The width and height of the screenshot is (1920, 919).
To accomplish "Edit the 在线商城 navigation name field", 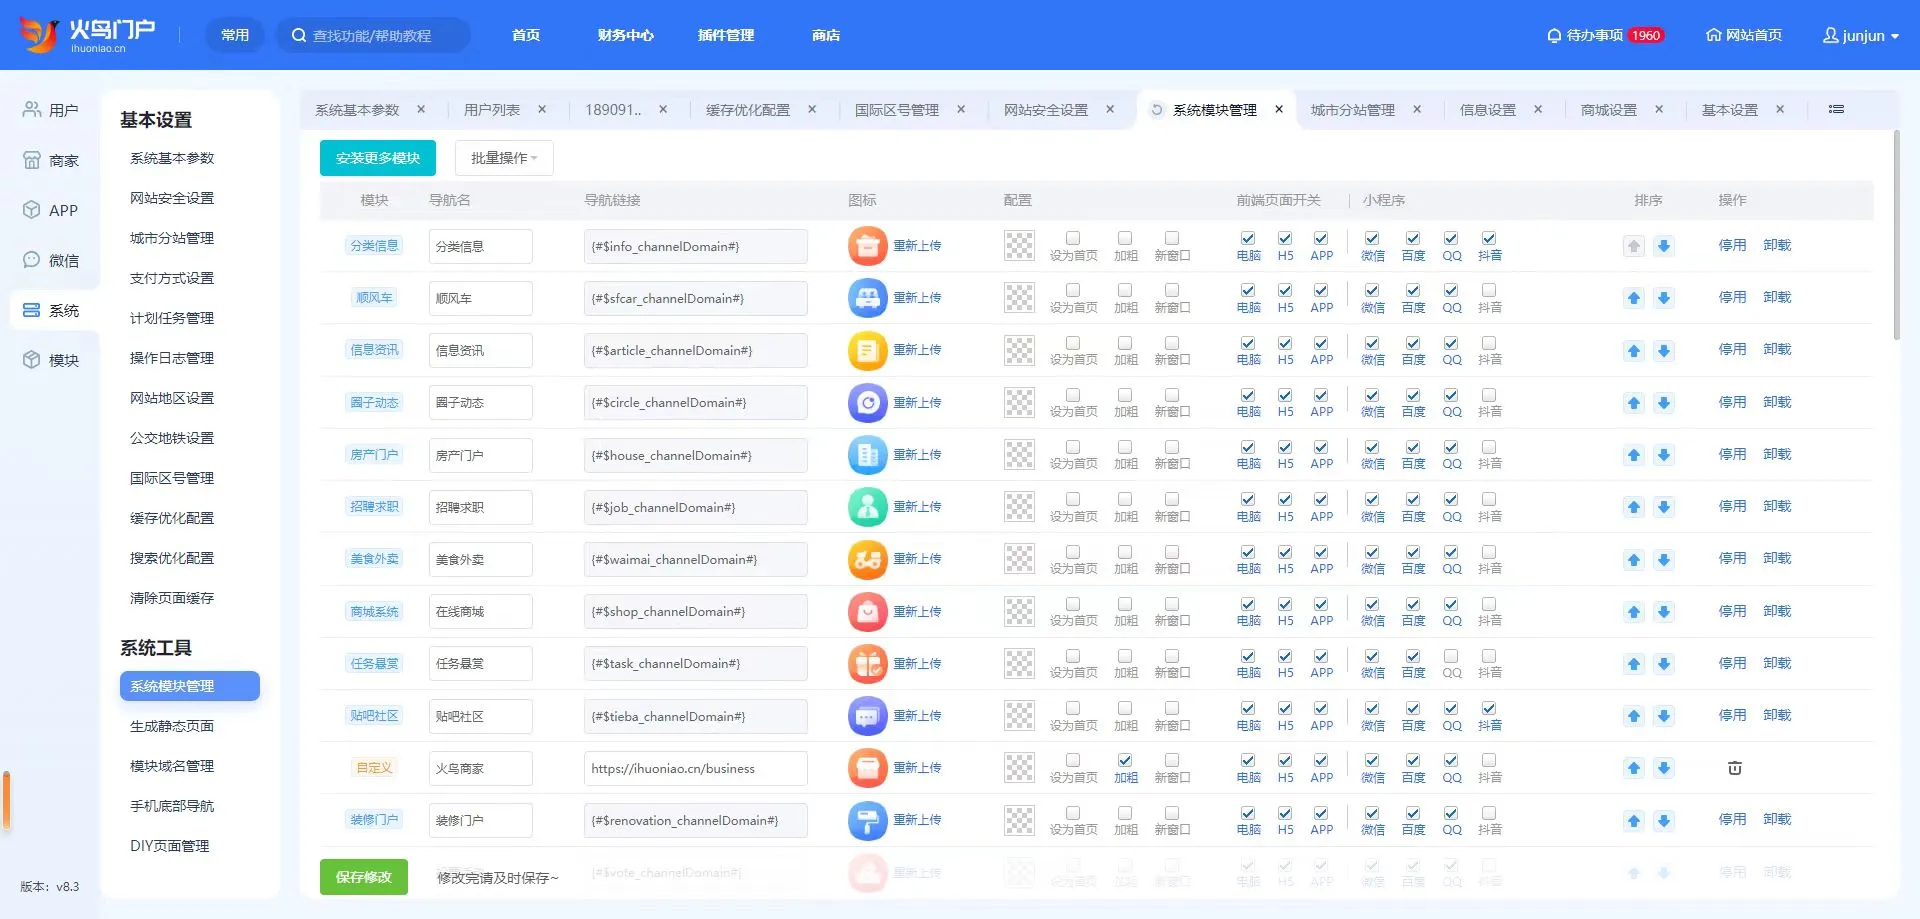I will tap(480, 612).
